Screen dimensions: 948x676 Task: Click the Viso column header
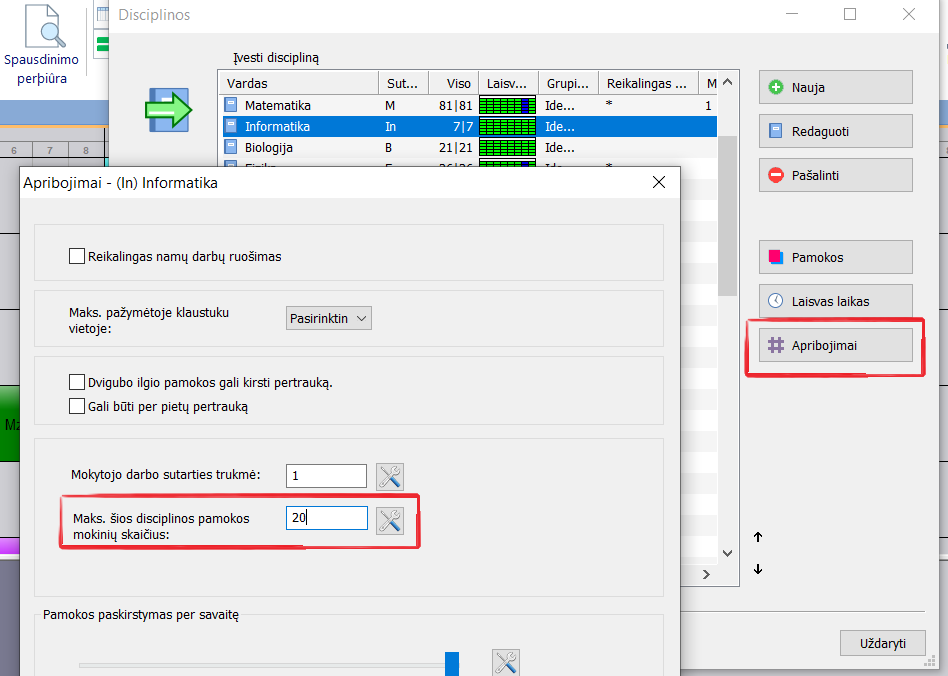coord(453,83)
